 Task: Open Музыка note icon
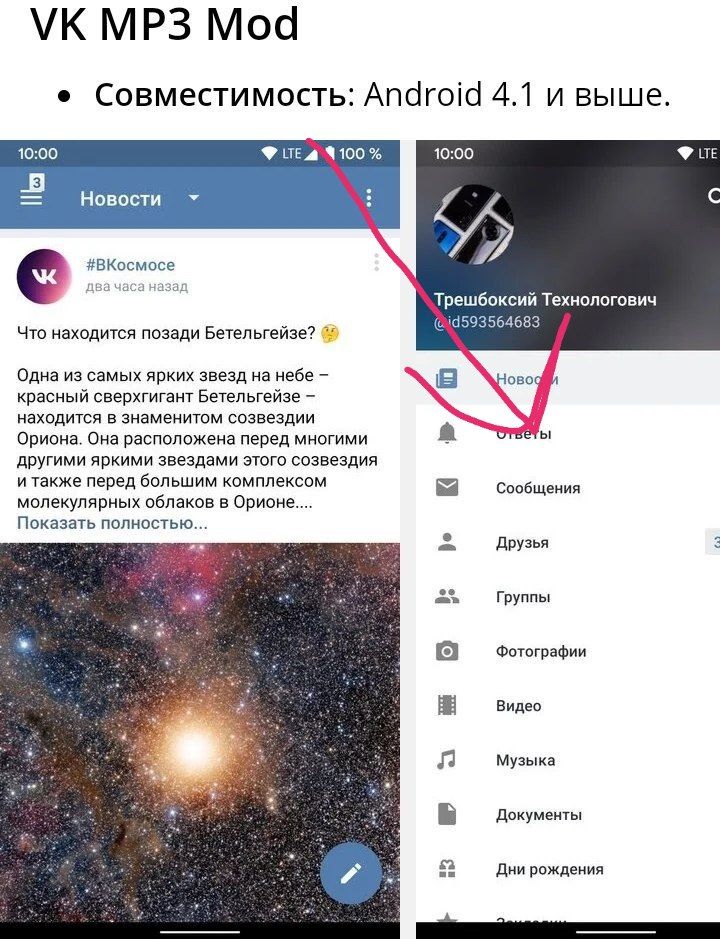[446, 759]
